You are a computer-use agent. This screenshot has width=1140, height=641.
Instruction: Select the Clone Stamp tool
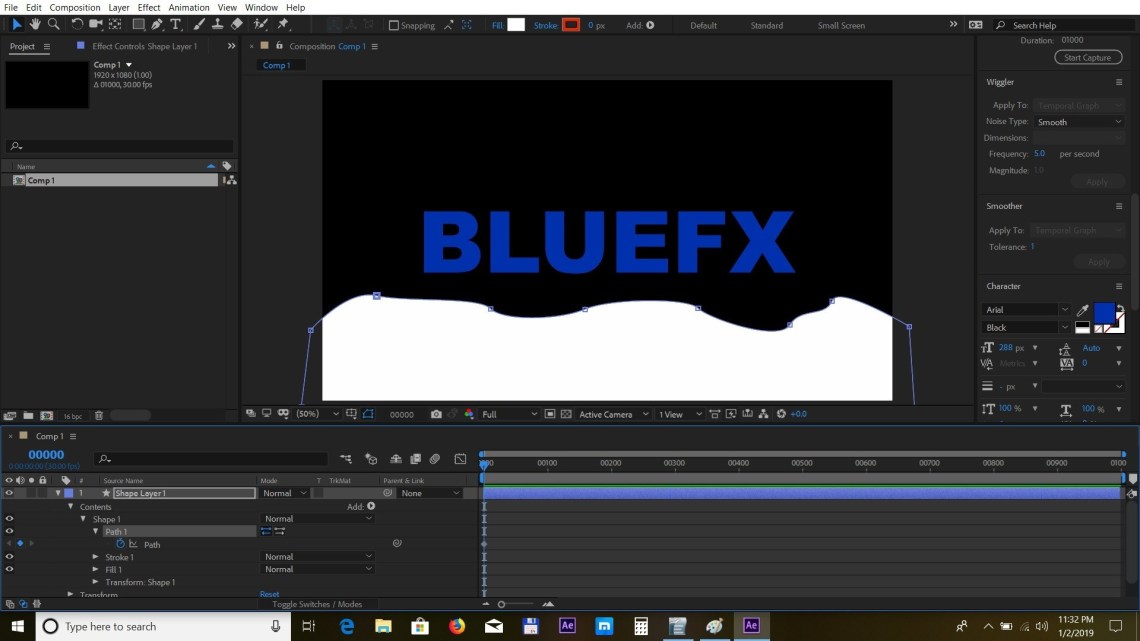[x=217, y=25]
